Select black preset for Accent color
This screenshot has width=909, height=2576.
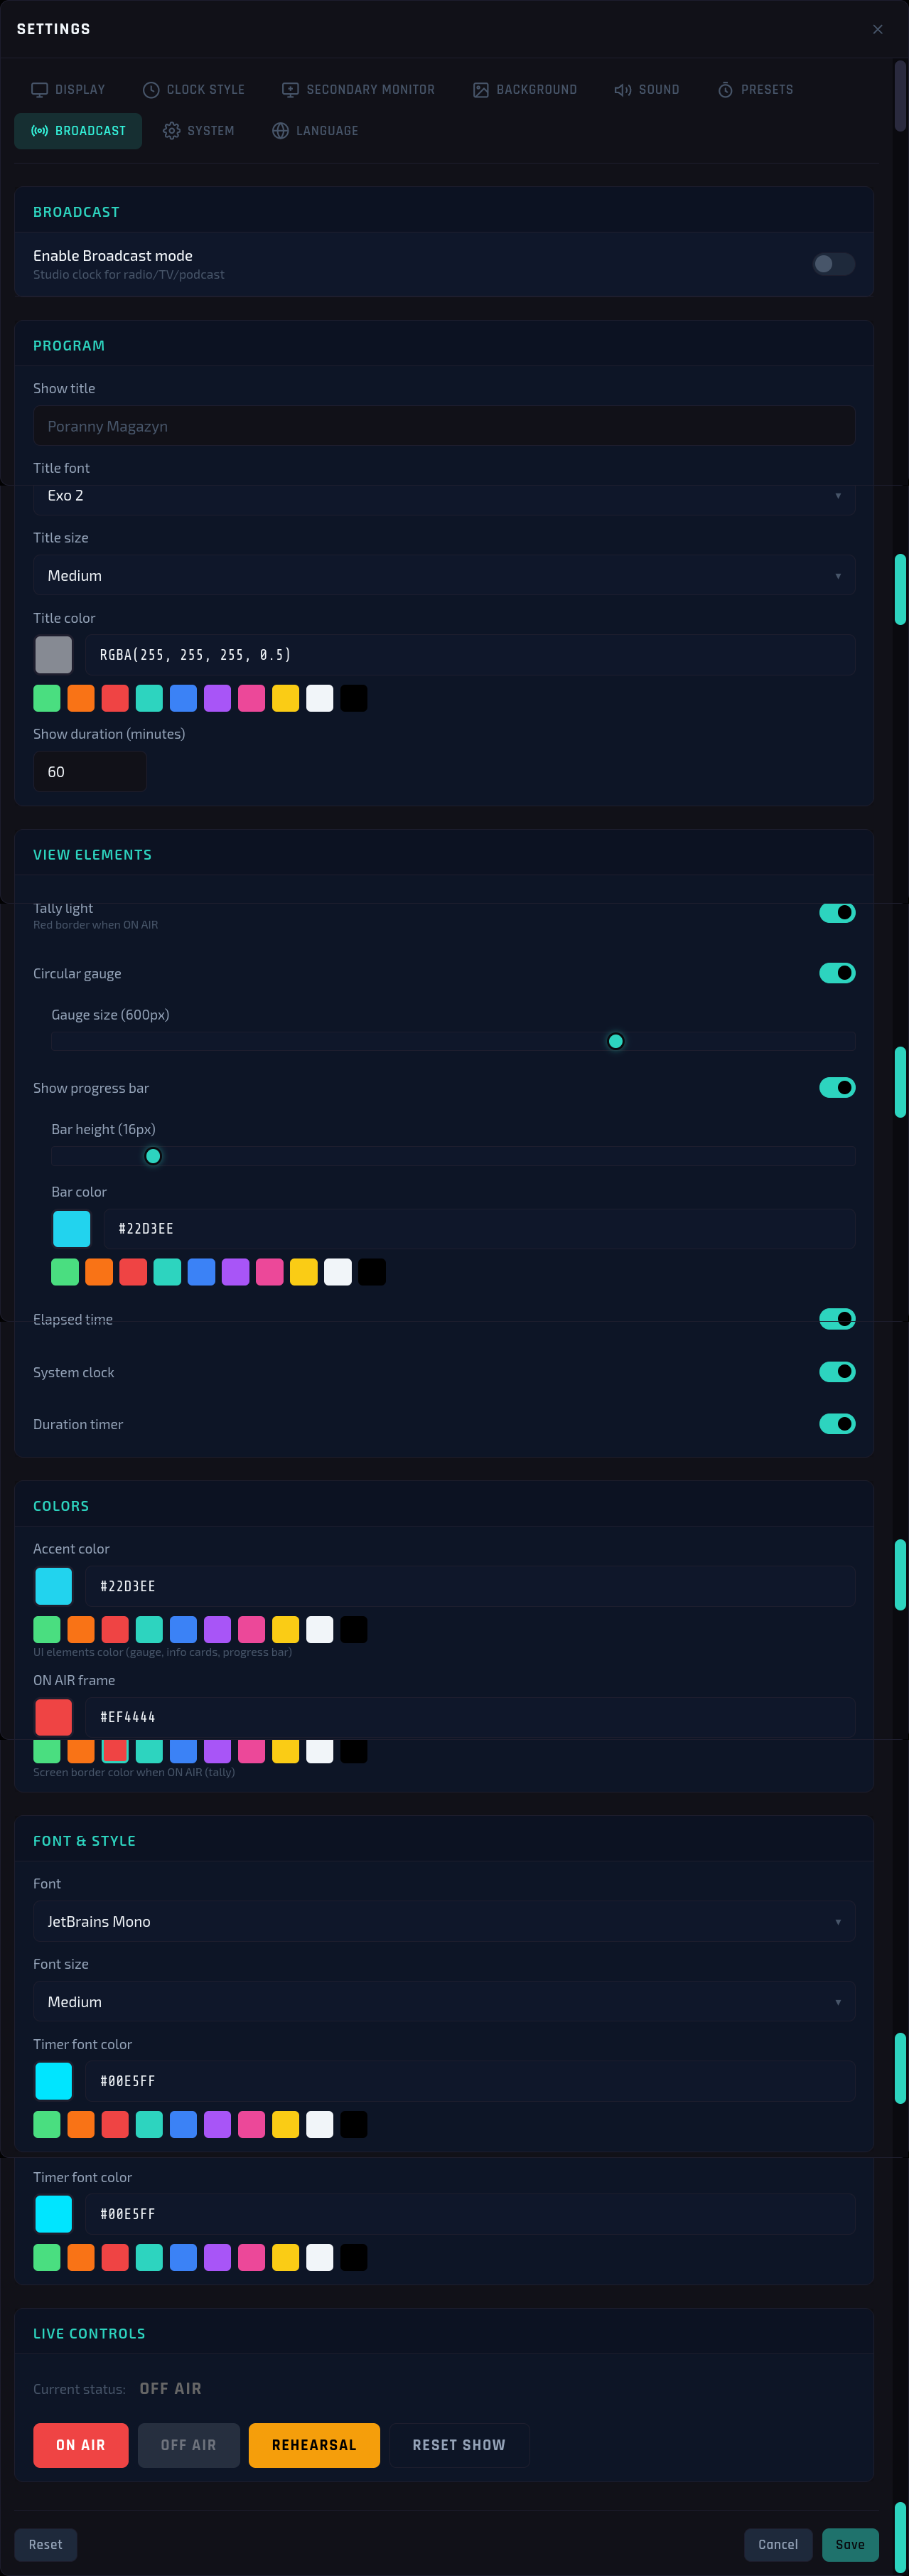[354, 1629]
